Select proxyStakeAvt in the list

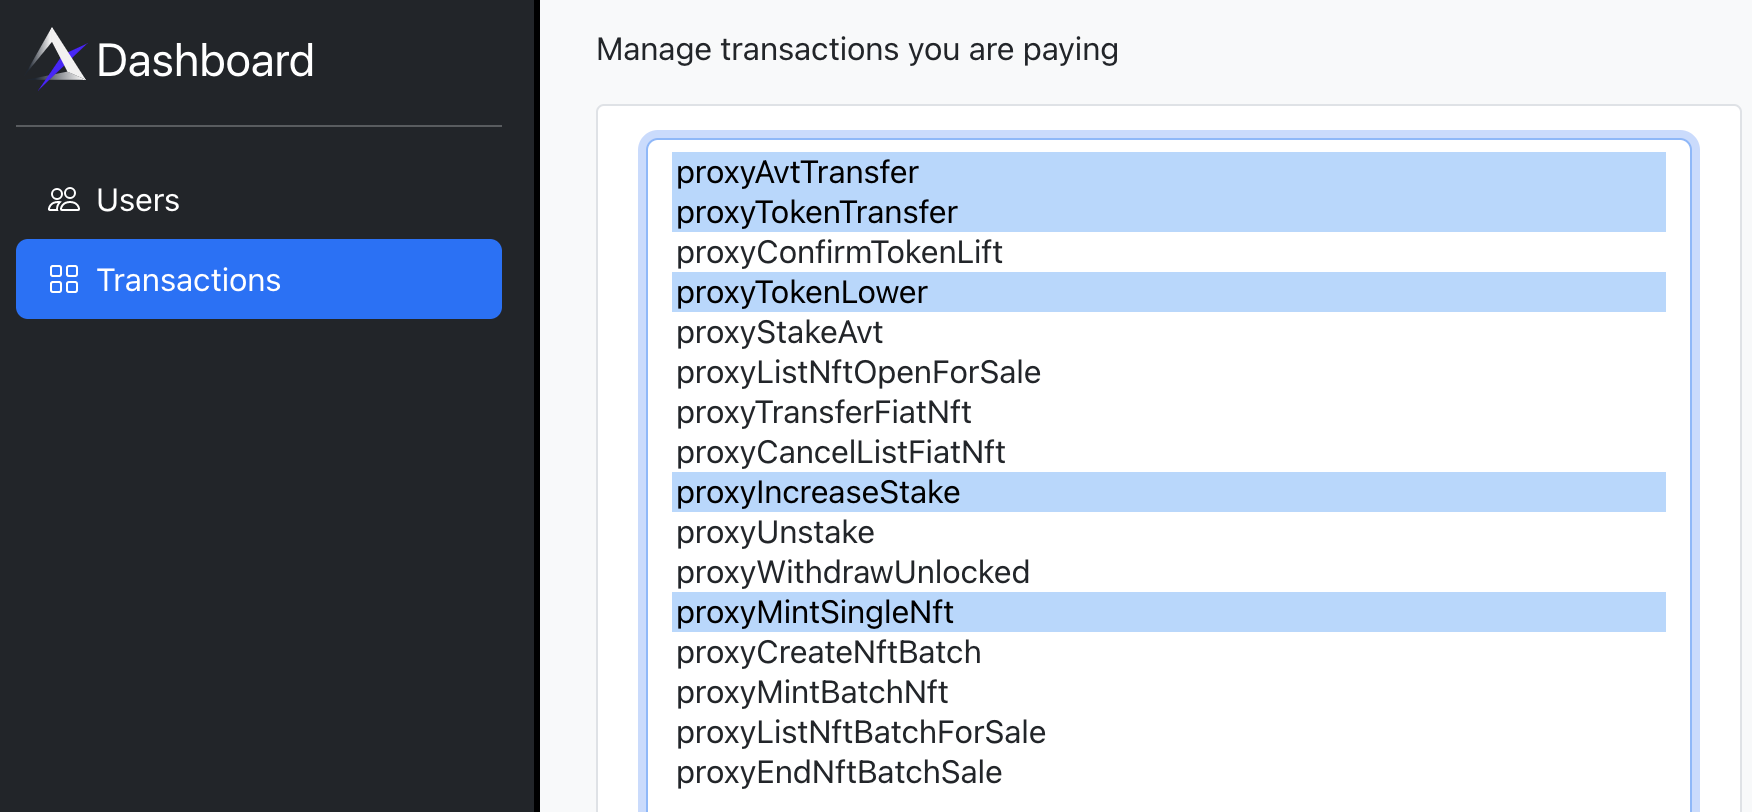(x=780, y=332)
